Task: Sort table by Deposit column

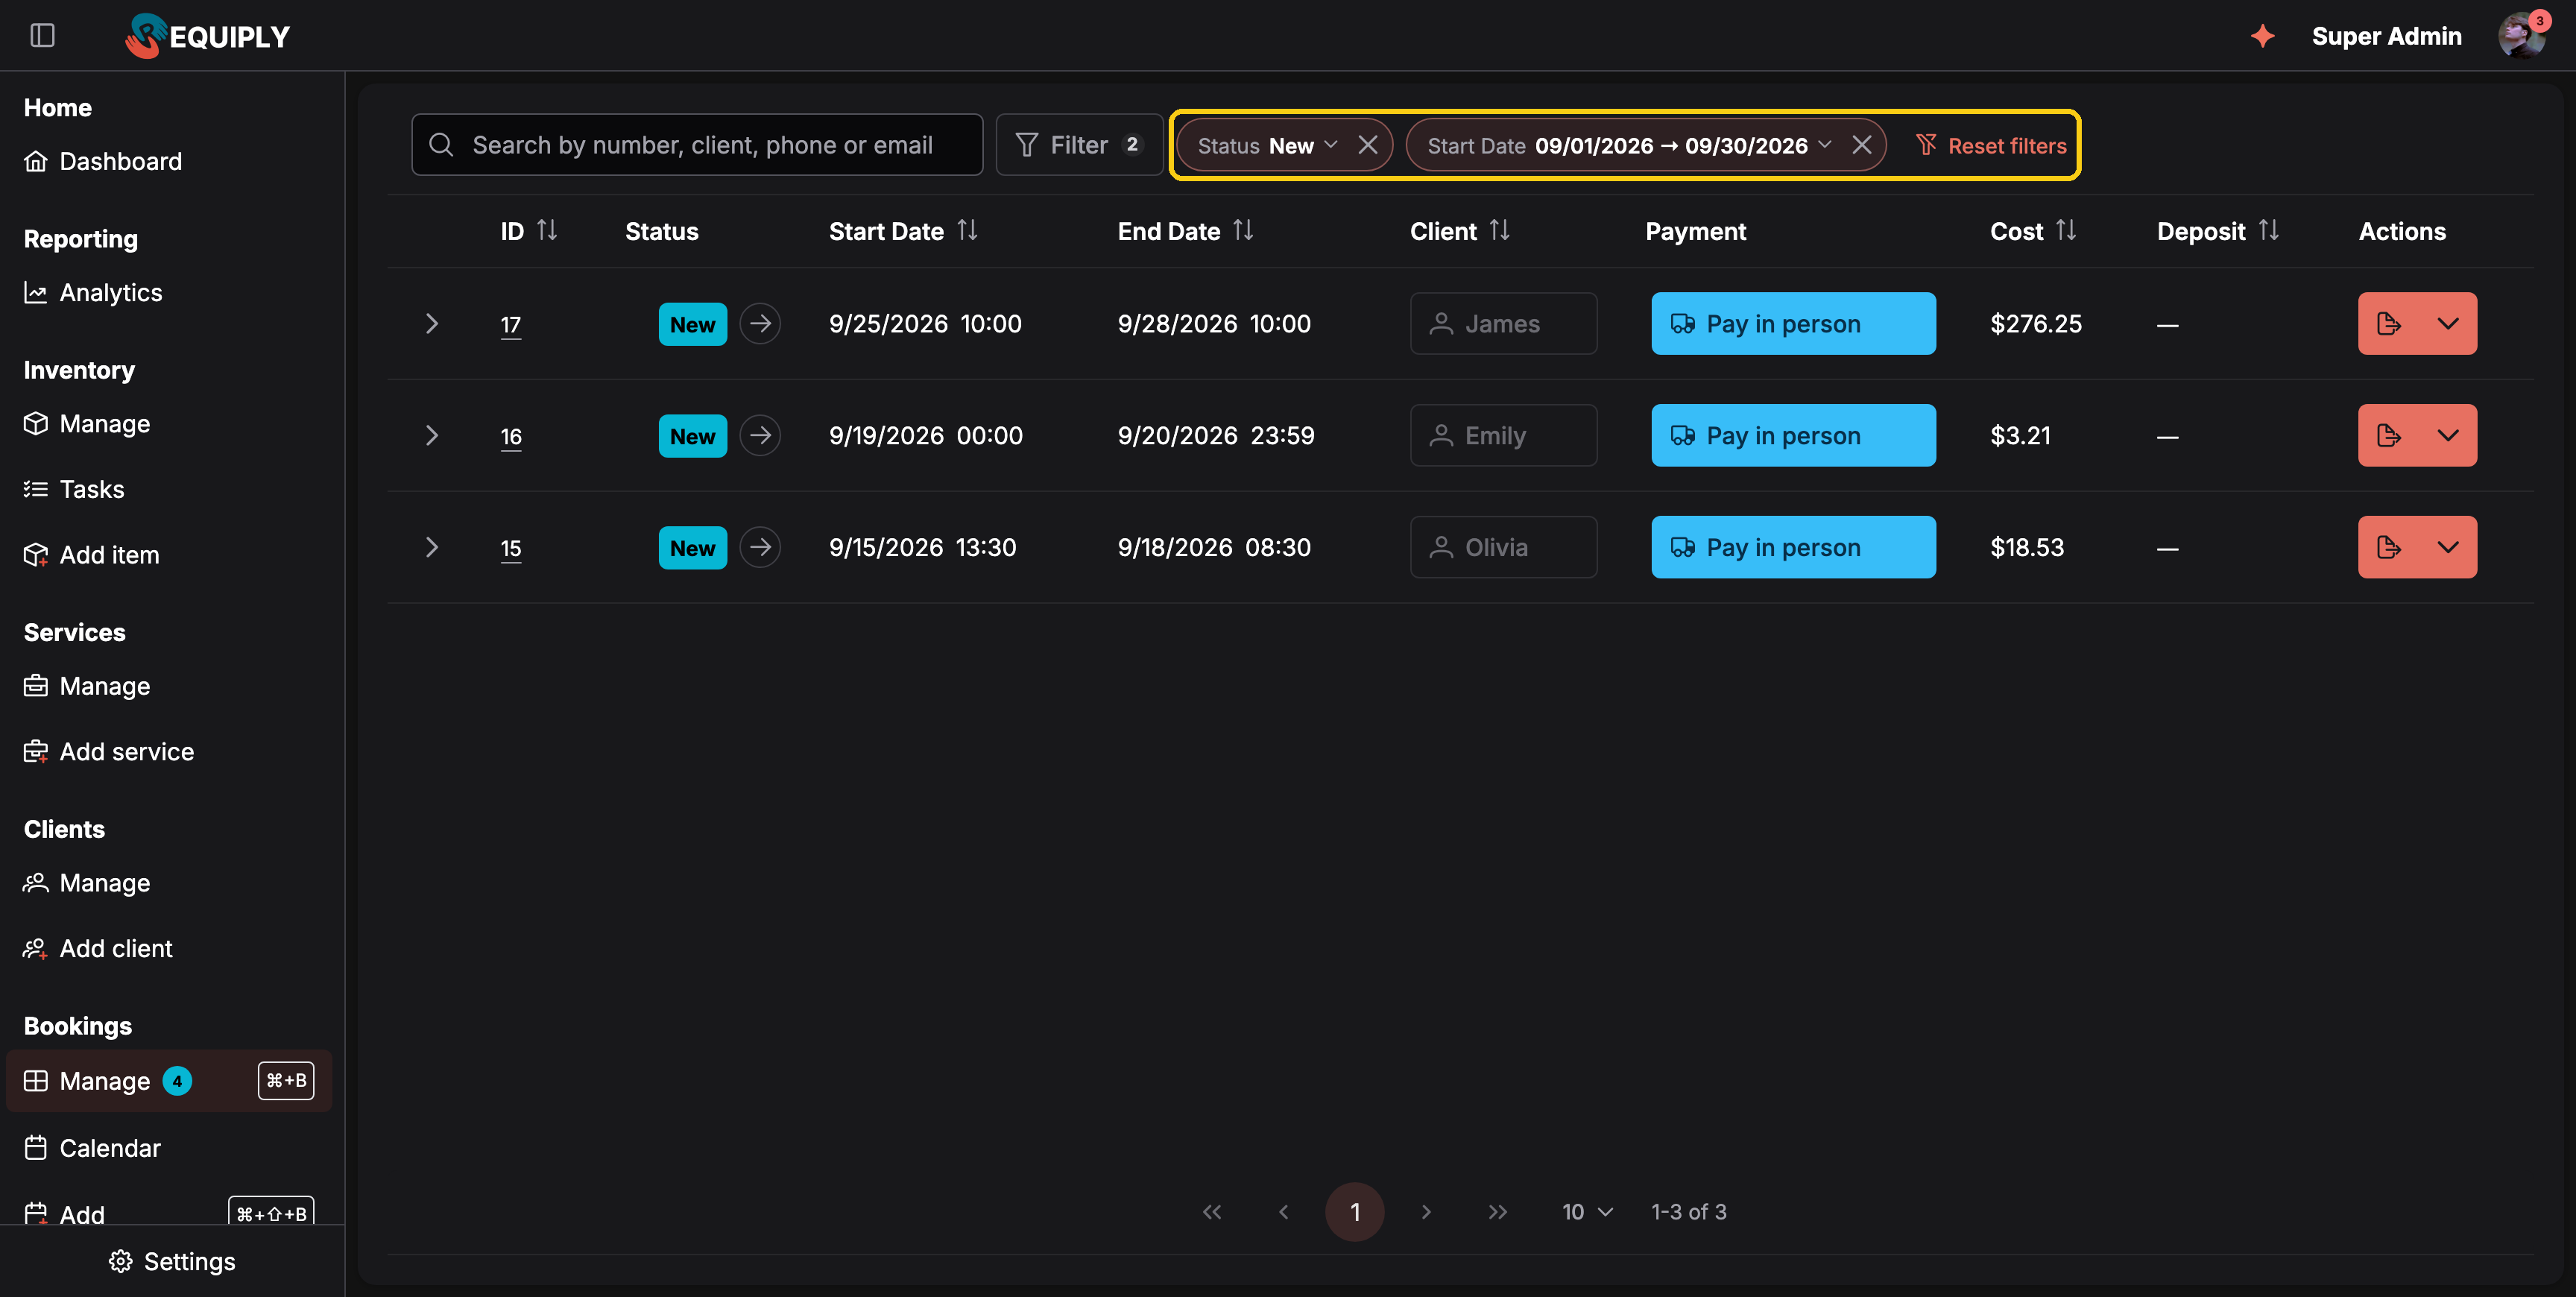Action: click(2269, 231)
